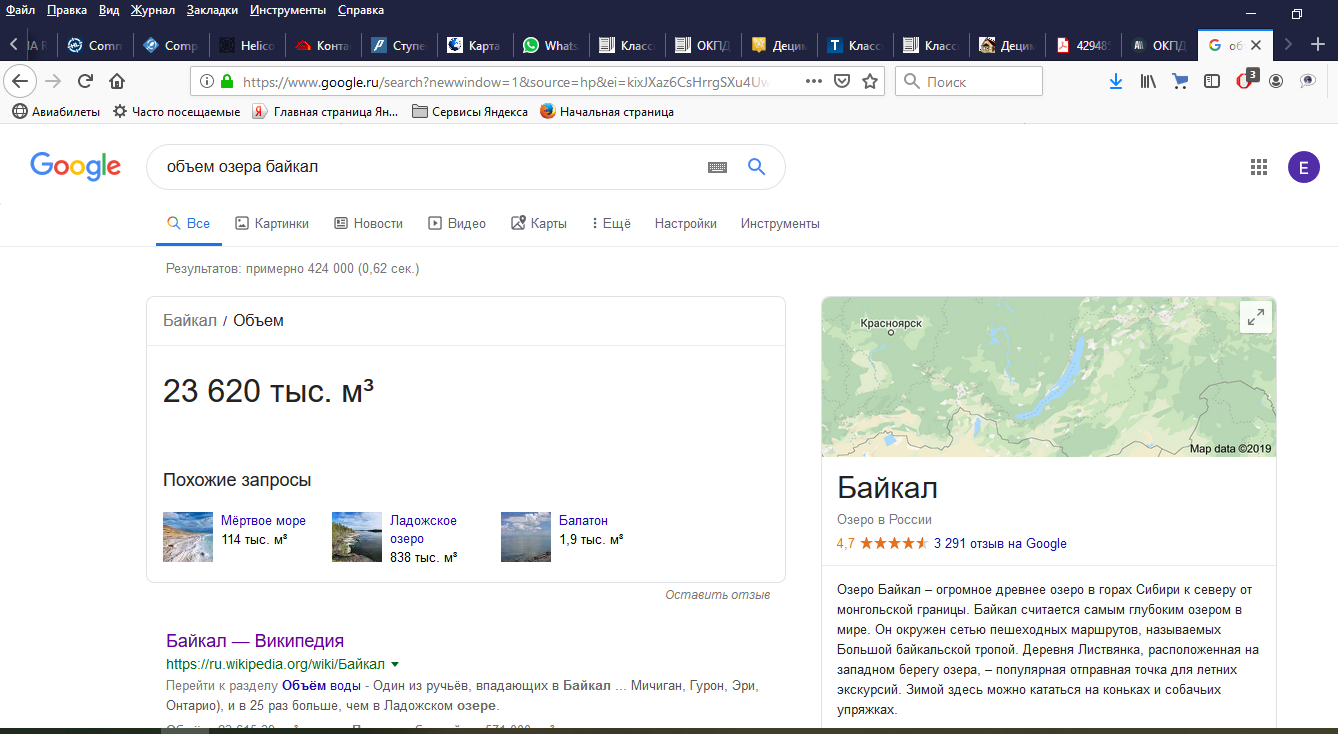Image resolution: width=1338 pixels, height=734 pixels.
Task: Open a new browser tab
Action: 1318,44
